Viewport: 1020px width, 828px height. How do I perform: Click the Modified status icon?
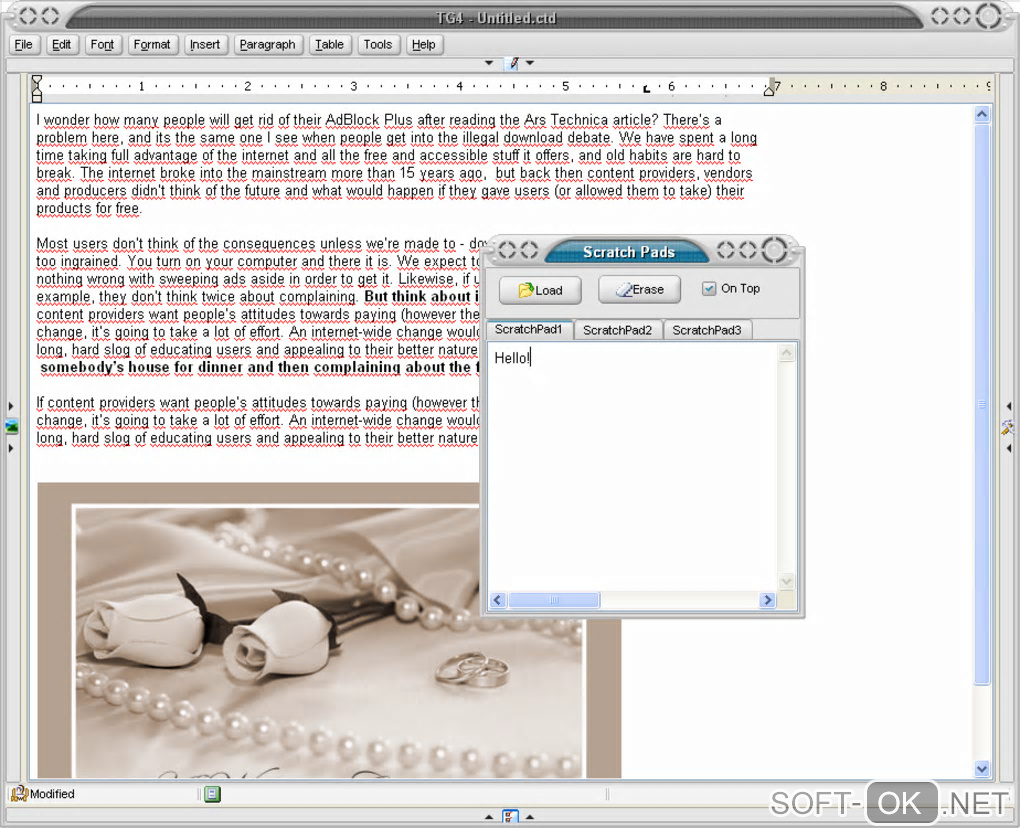[x=19, y=794]
